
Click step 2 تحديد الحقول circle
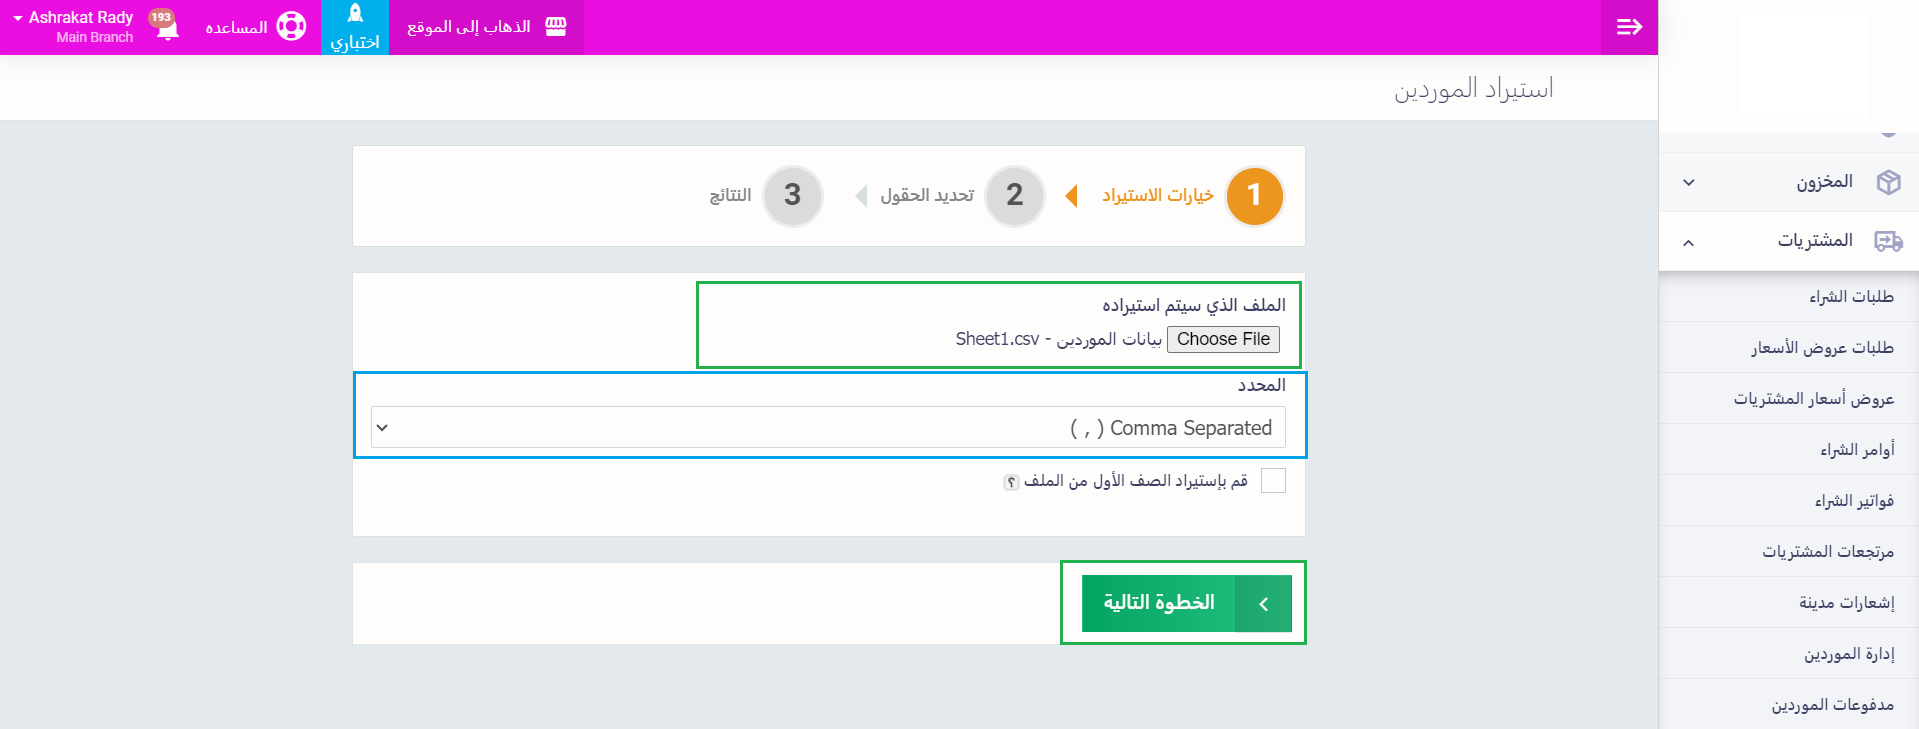(x=1014, y=195)
